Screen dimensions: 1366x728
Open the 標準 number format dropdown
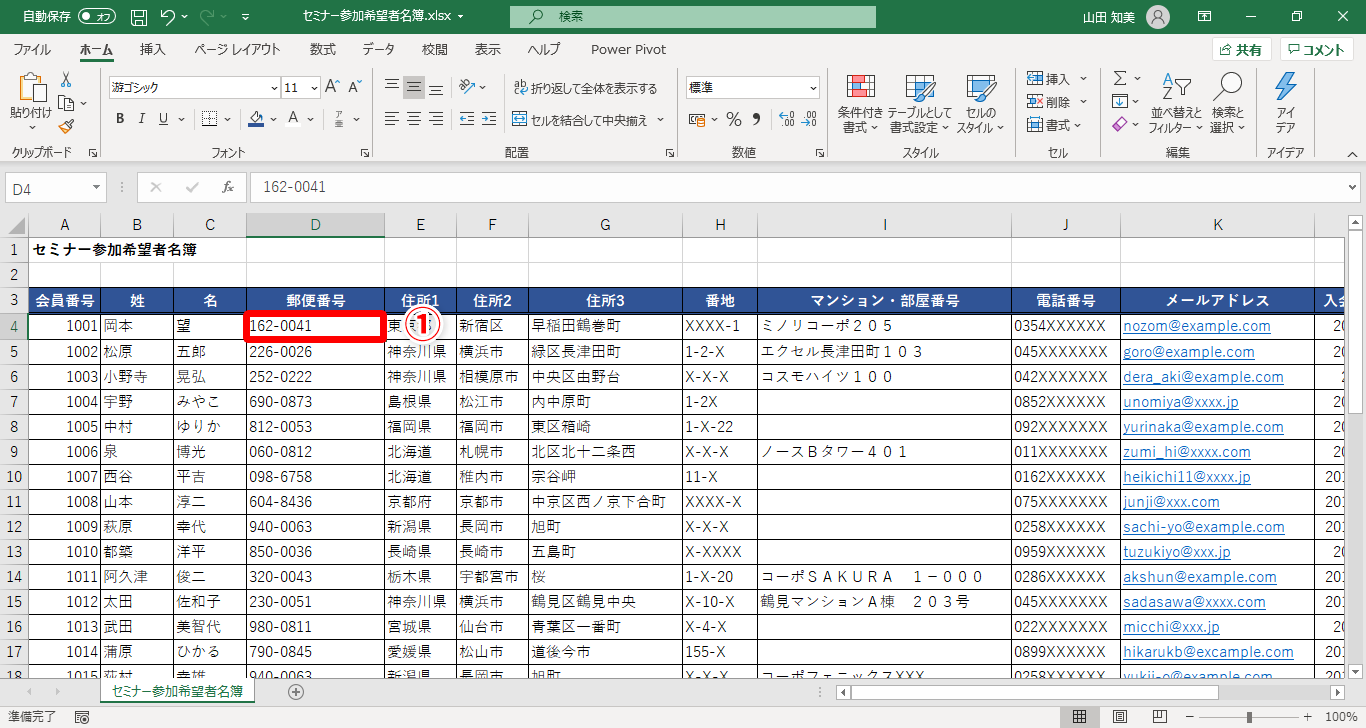click(813, 88)
